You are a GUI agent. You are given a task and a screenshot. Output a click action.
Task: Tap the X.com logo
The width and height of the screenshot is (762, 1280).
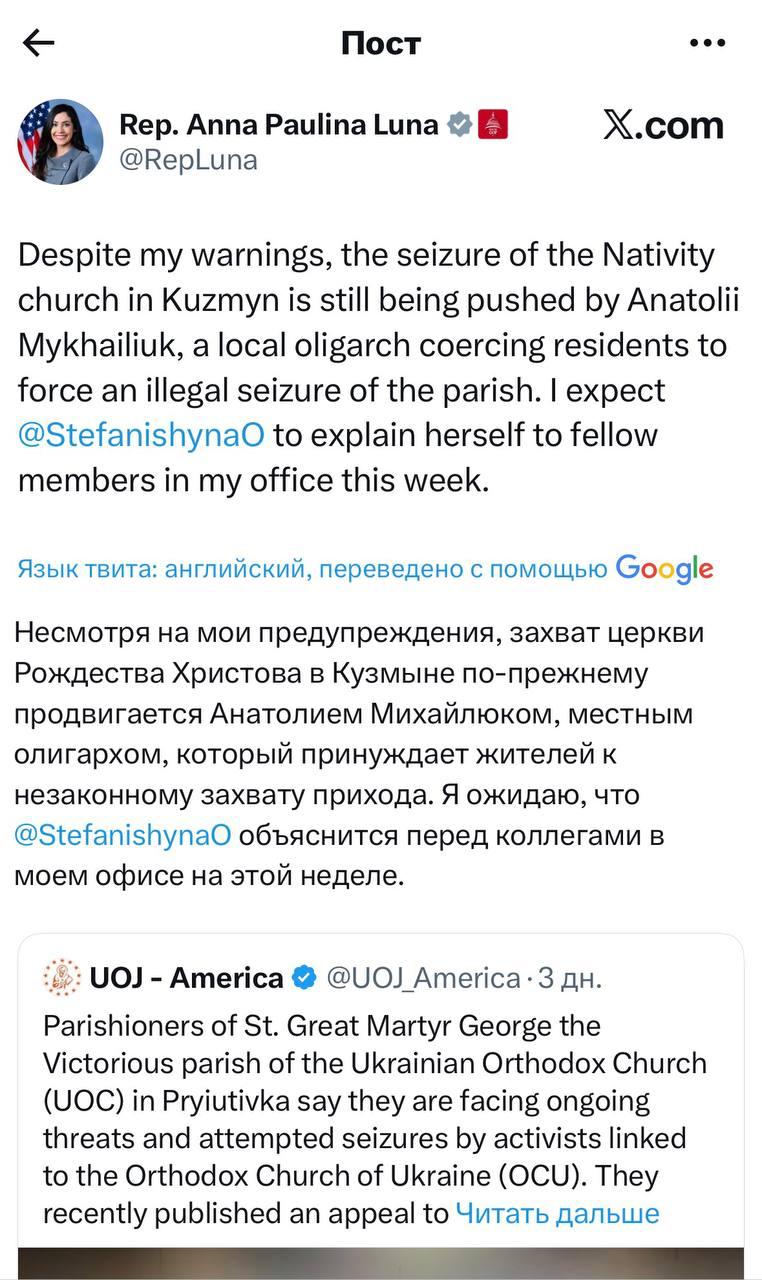pos(663,125)
